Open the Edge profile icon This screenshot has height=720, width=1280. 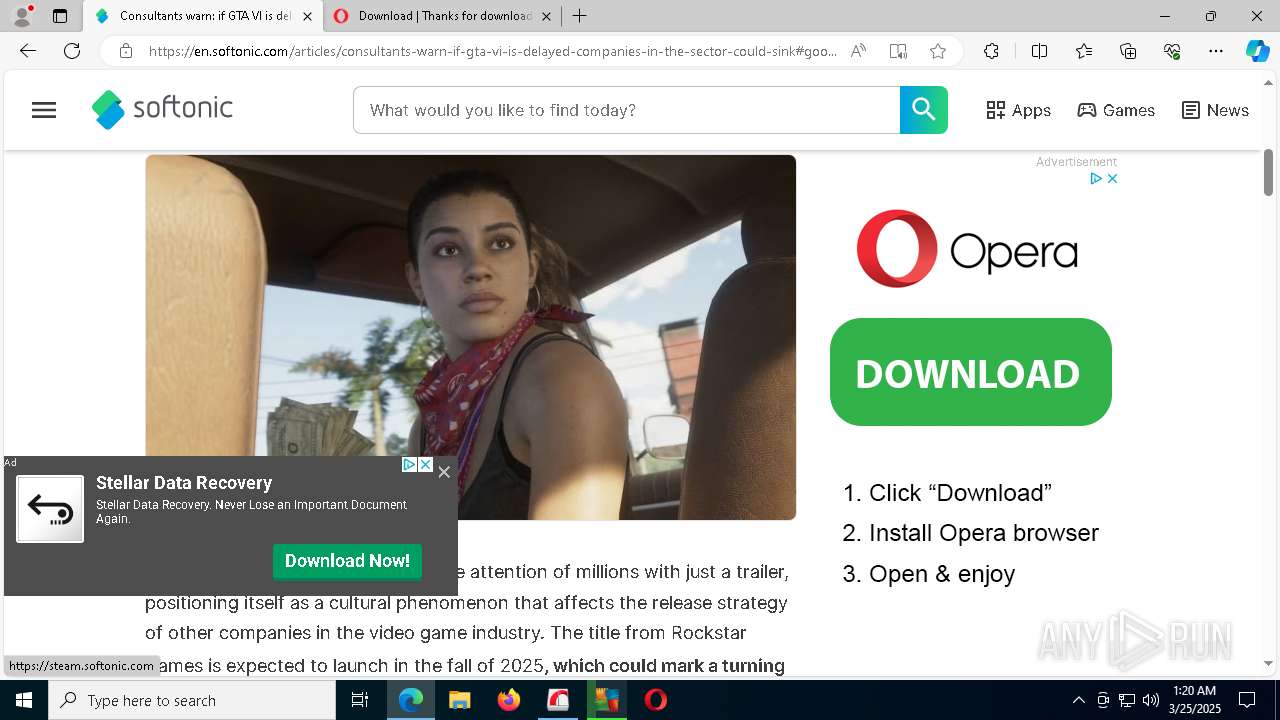pyautogui.click(x=22, y=16)
